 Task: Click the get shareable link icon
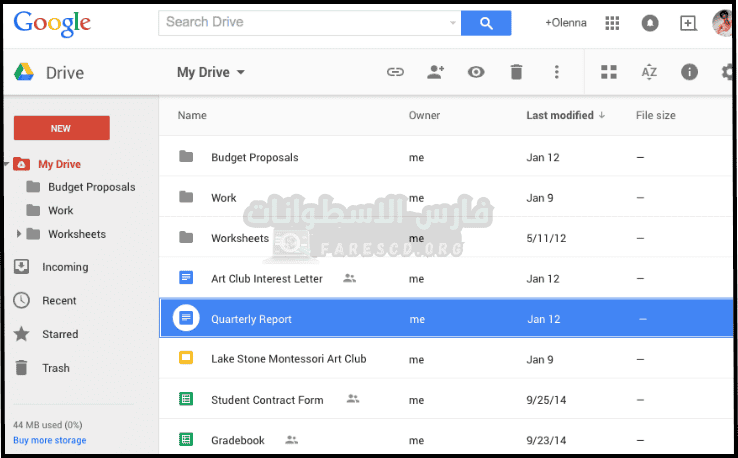pos(396,72)
